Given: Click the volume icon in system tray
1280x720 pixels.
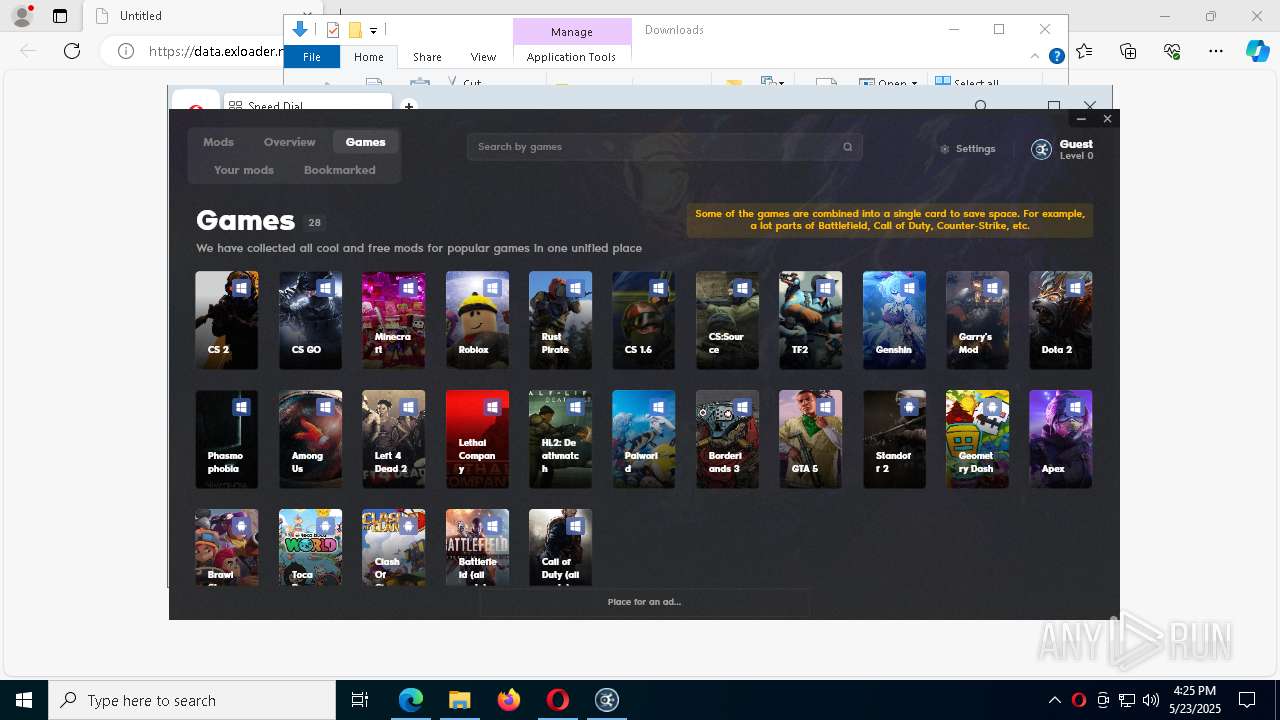Looking at the screenshot, I should point(1150,700).
